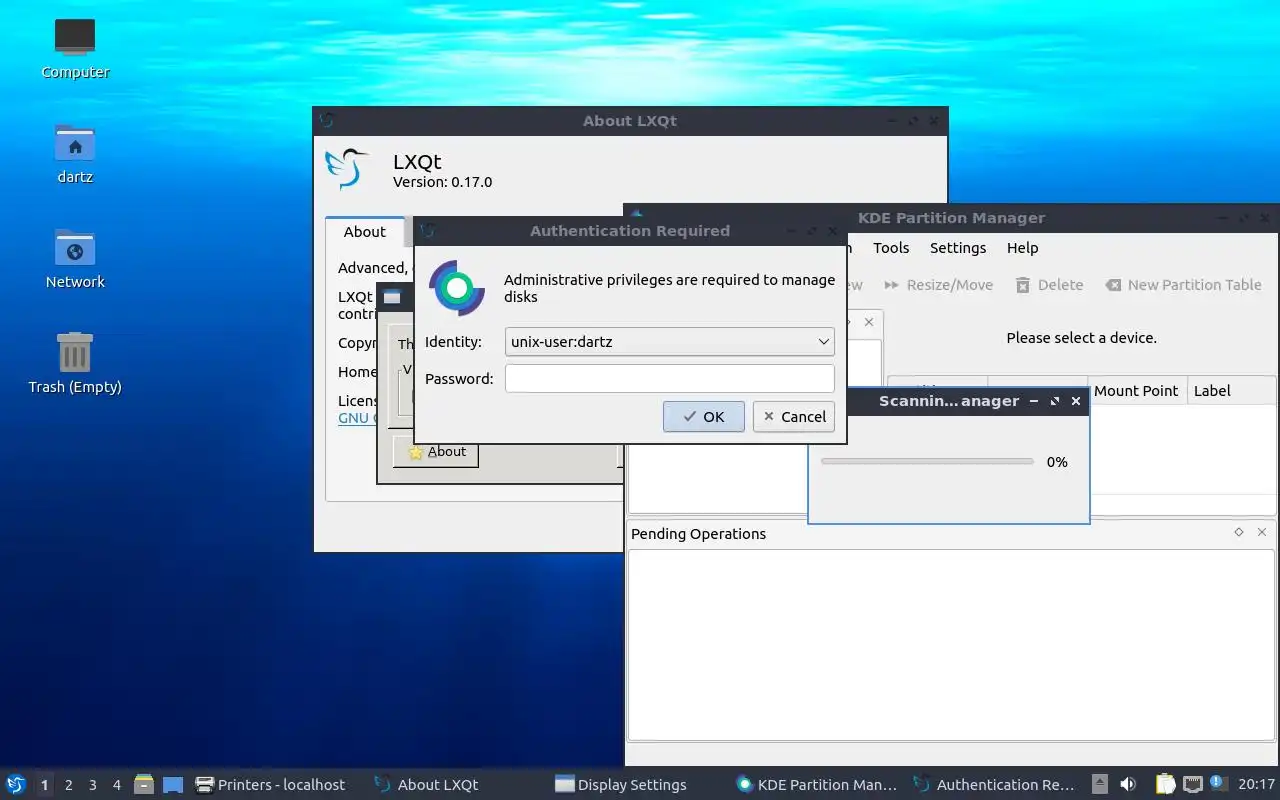Click the 'Version: 0.17.0' text

tap(442, 182)
